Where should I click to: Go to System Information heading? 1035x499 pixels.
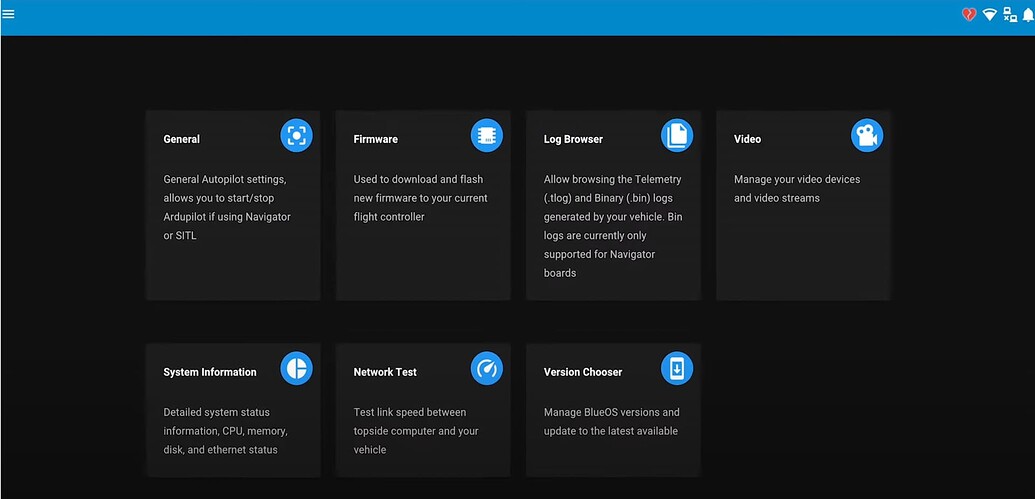210,372
